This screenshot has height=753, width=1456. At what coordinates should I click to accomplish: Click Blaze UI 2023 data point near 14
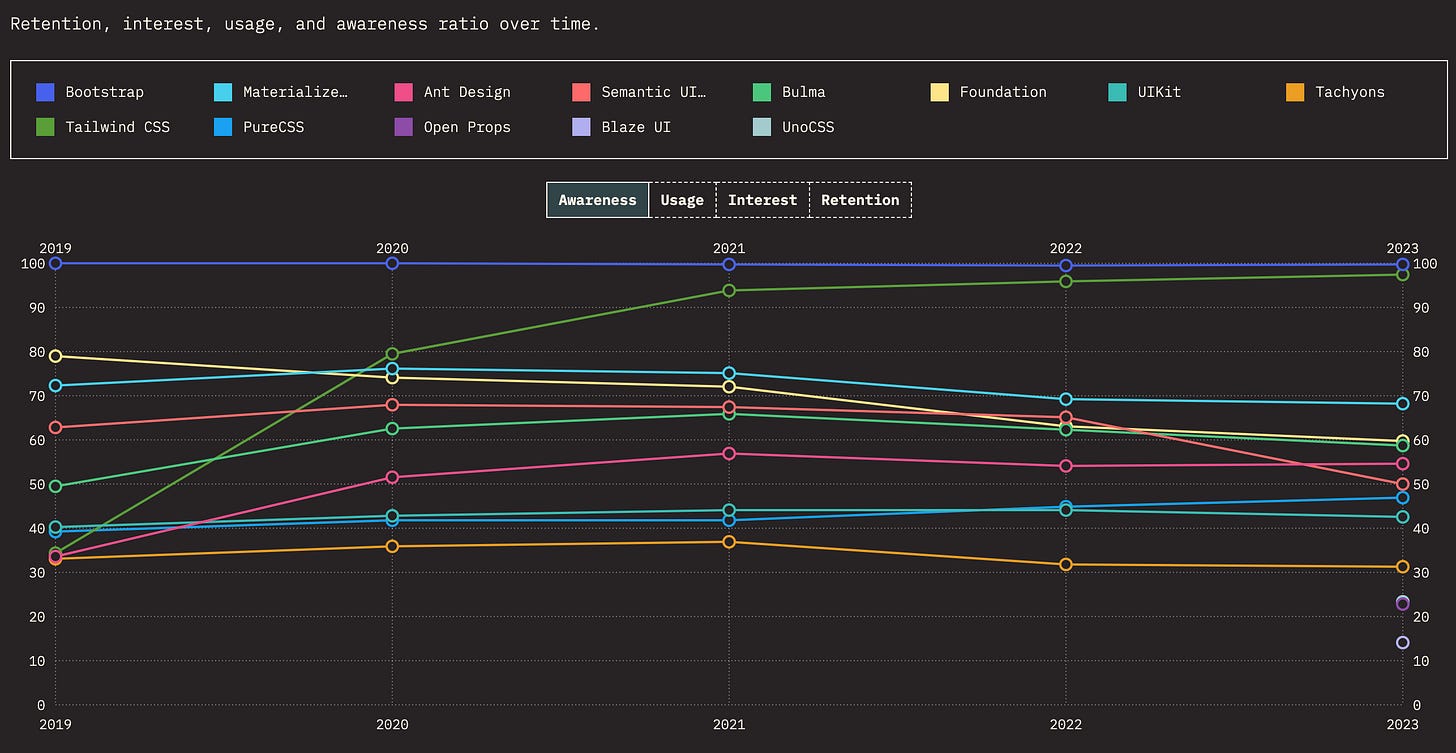pos(1402,642)
